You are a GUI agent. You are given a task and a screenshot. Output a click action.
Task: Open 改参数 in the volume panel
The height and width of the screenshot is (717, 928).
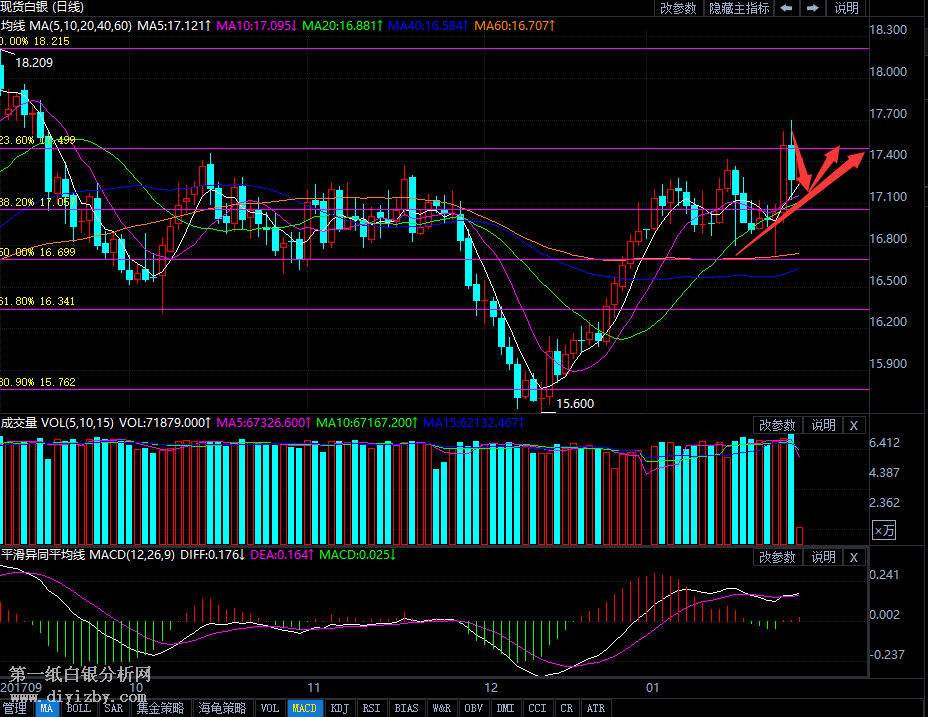pyautogui.click(x=778, y=425)
